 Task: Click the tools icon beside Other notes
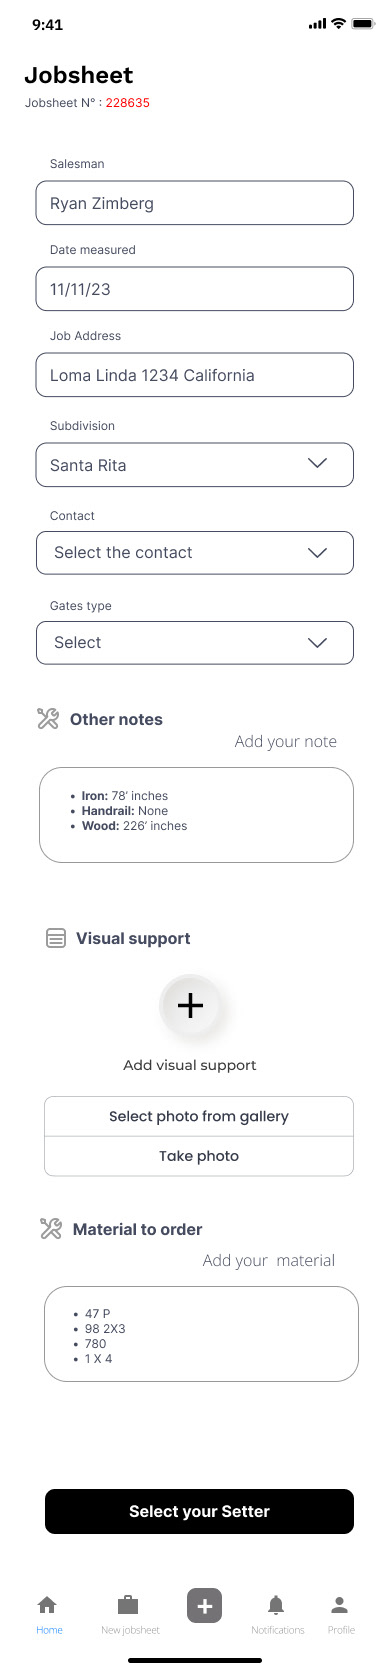[x=48, y=718]
